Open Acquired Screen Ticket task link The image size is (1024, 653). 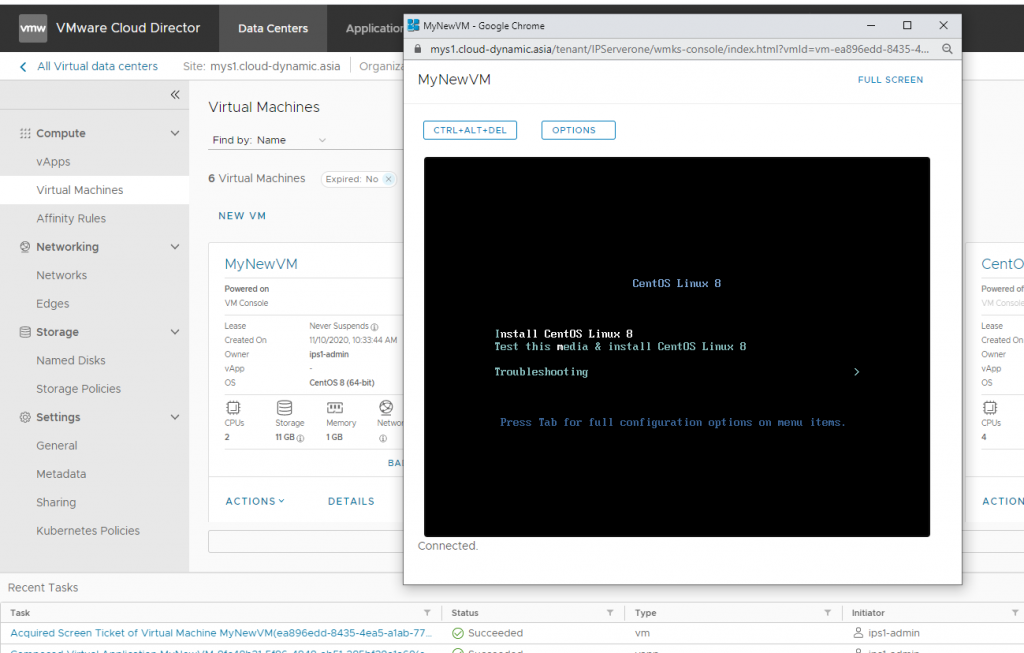coord(221,633)
